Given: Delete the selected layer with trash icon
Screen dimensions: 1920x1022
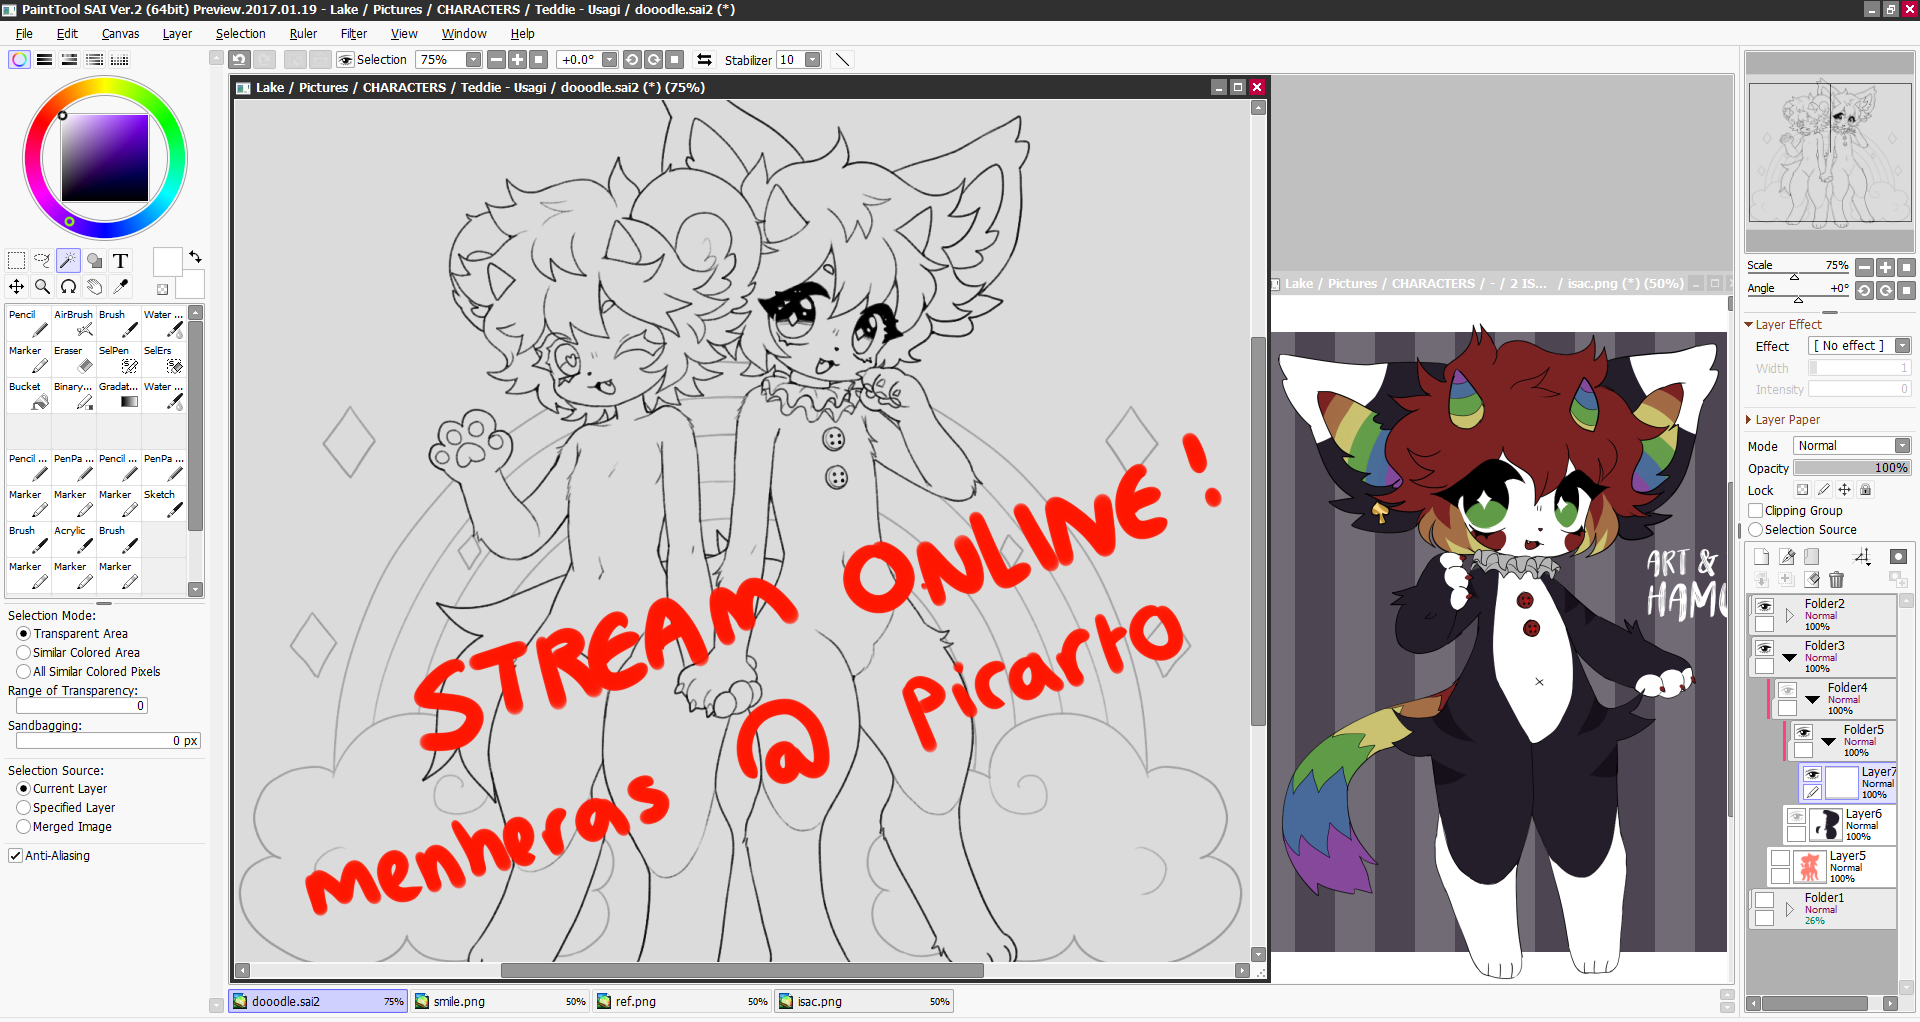Looking at the screenshot, I should tap(1836, 580).
